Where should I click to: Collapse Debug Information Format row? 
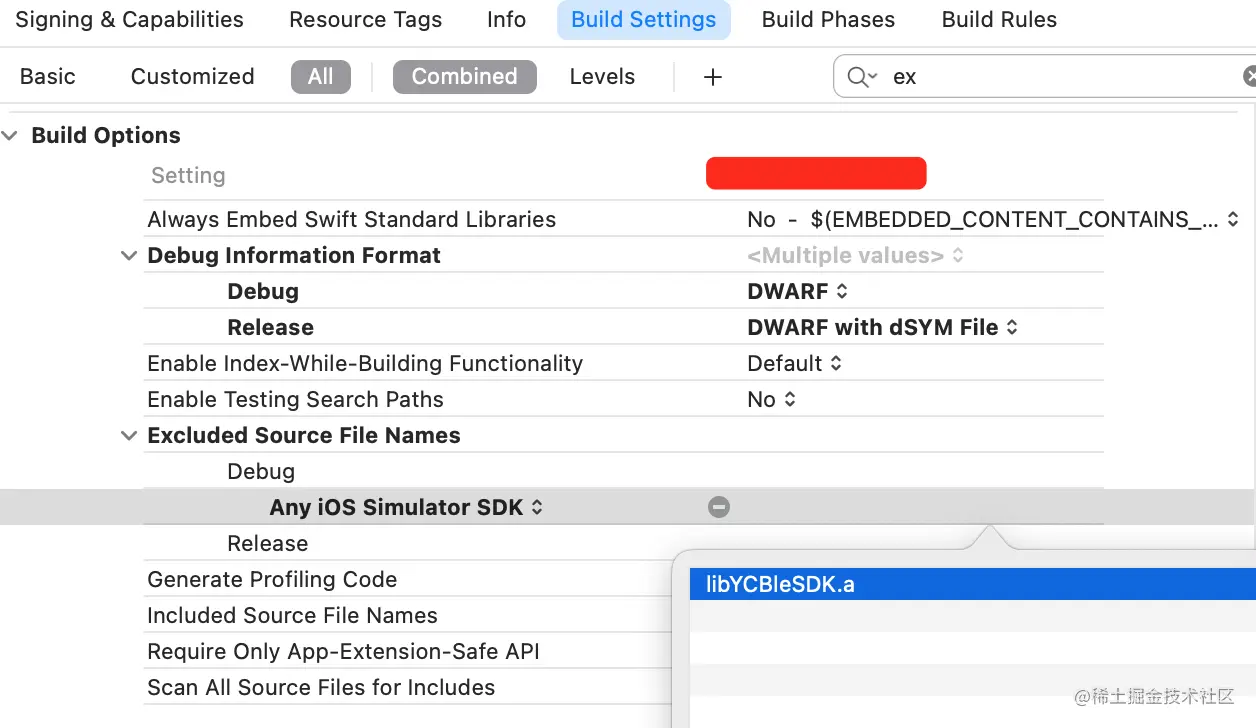click(x=129, y=255)
